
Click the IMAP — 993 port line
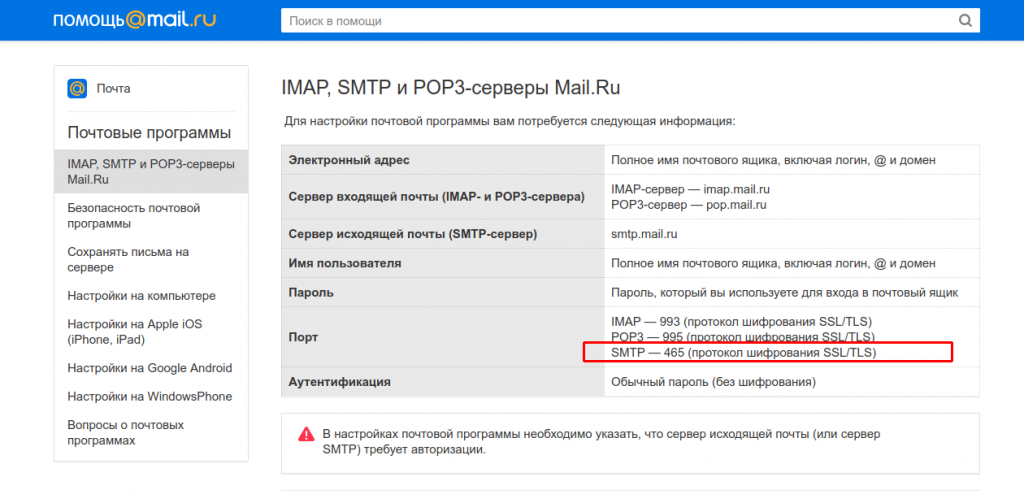pos(742,322)
